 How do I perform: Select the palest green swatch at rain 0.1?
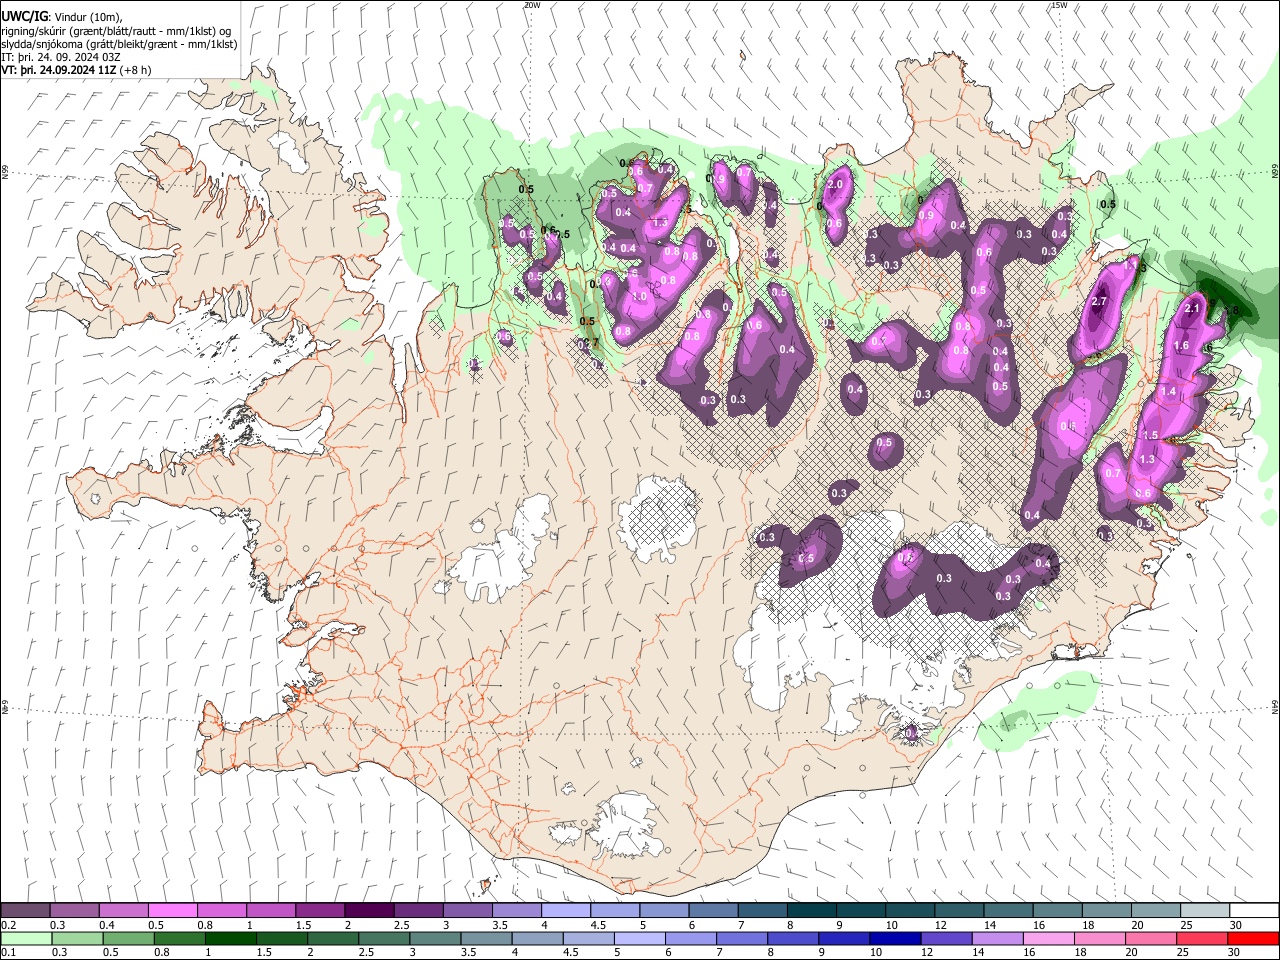pyautogui.click(x=26, y=938)
